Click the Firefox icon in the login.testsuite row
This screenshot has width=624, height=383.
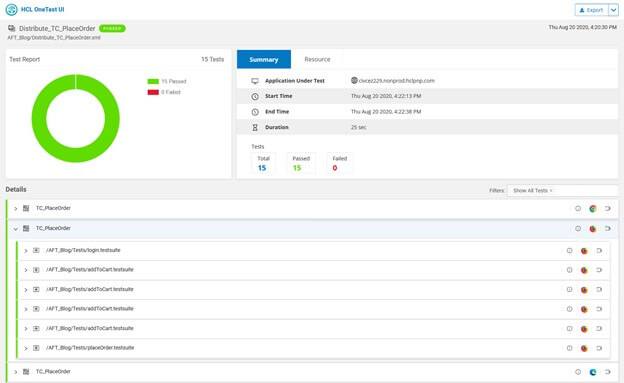click(584, 251)
